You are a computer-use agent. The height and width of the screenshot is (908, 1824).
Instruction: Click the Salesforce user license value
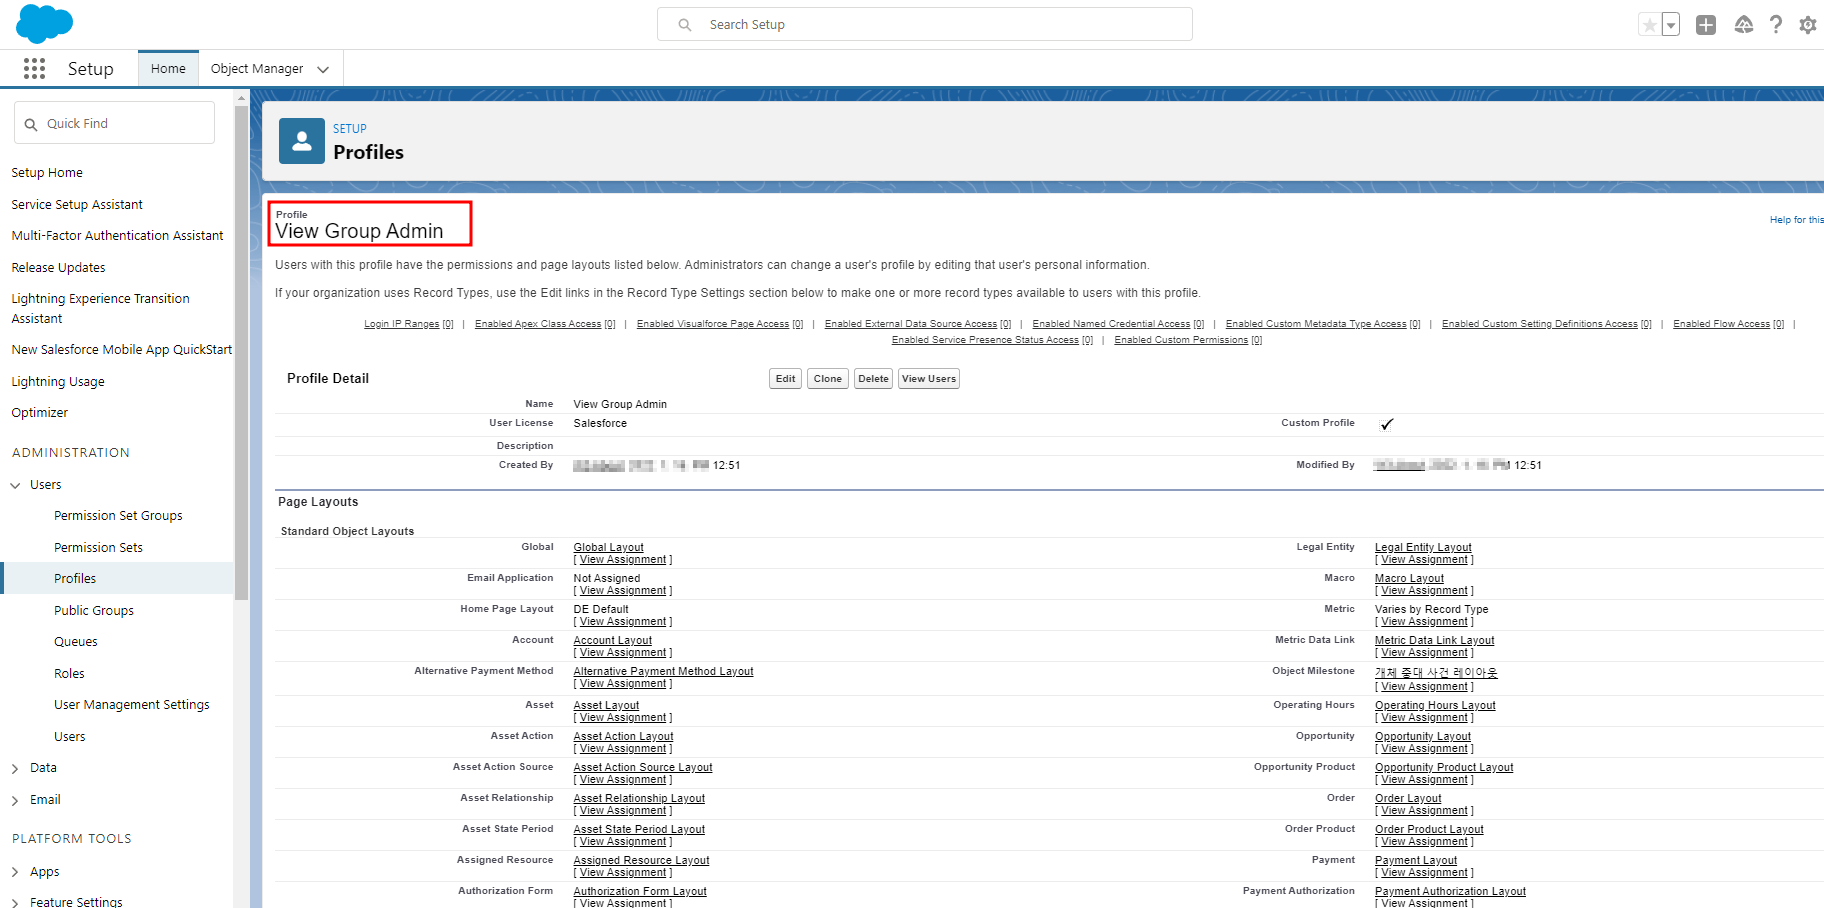click(x=600, y=423)
